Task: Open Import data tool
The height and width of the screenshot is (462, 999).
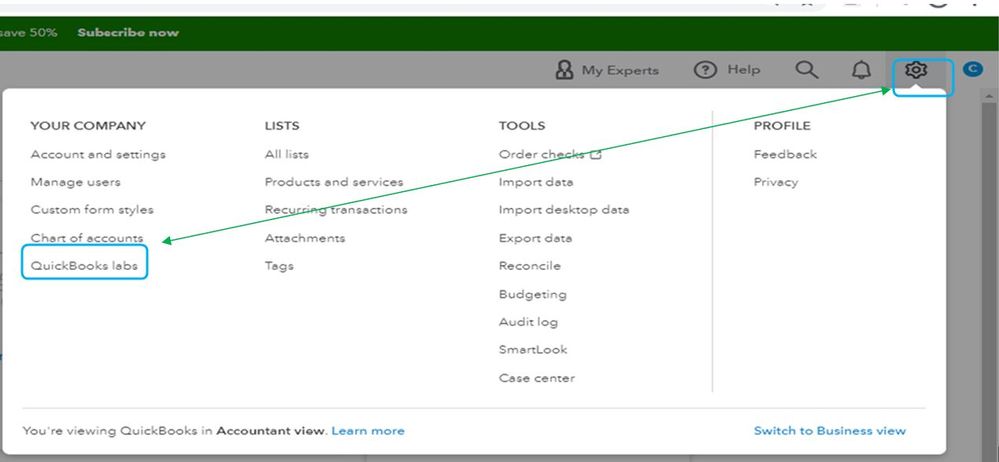Action: pyautogui.click(x=536, y=182)
